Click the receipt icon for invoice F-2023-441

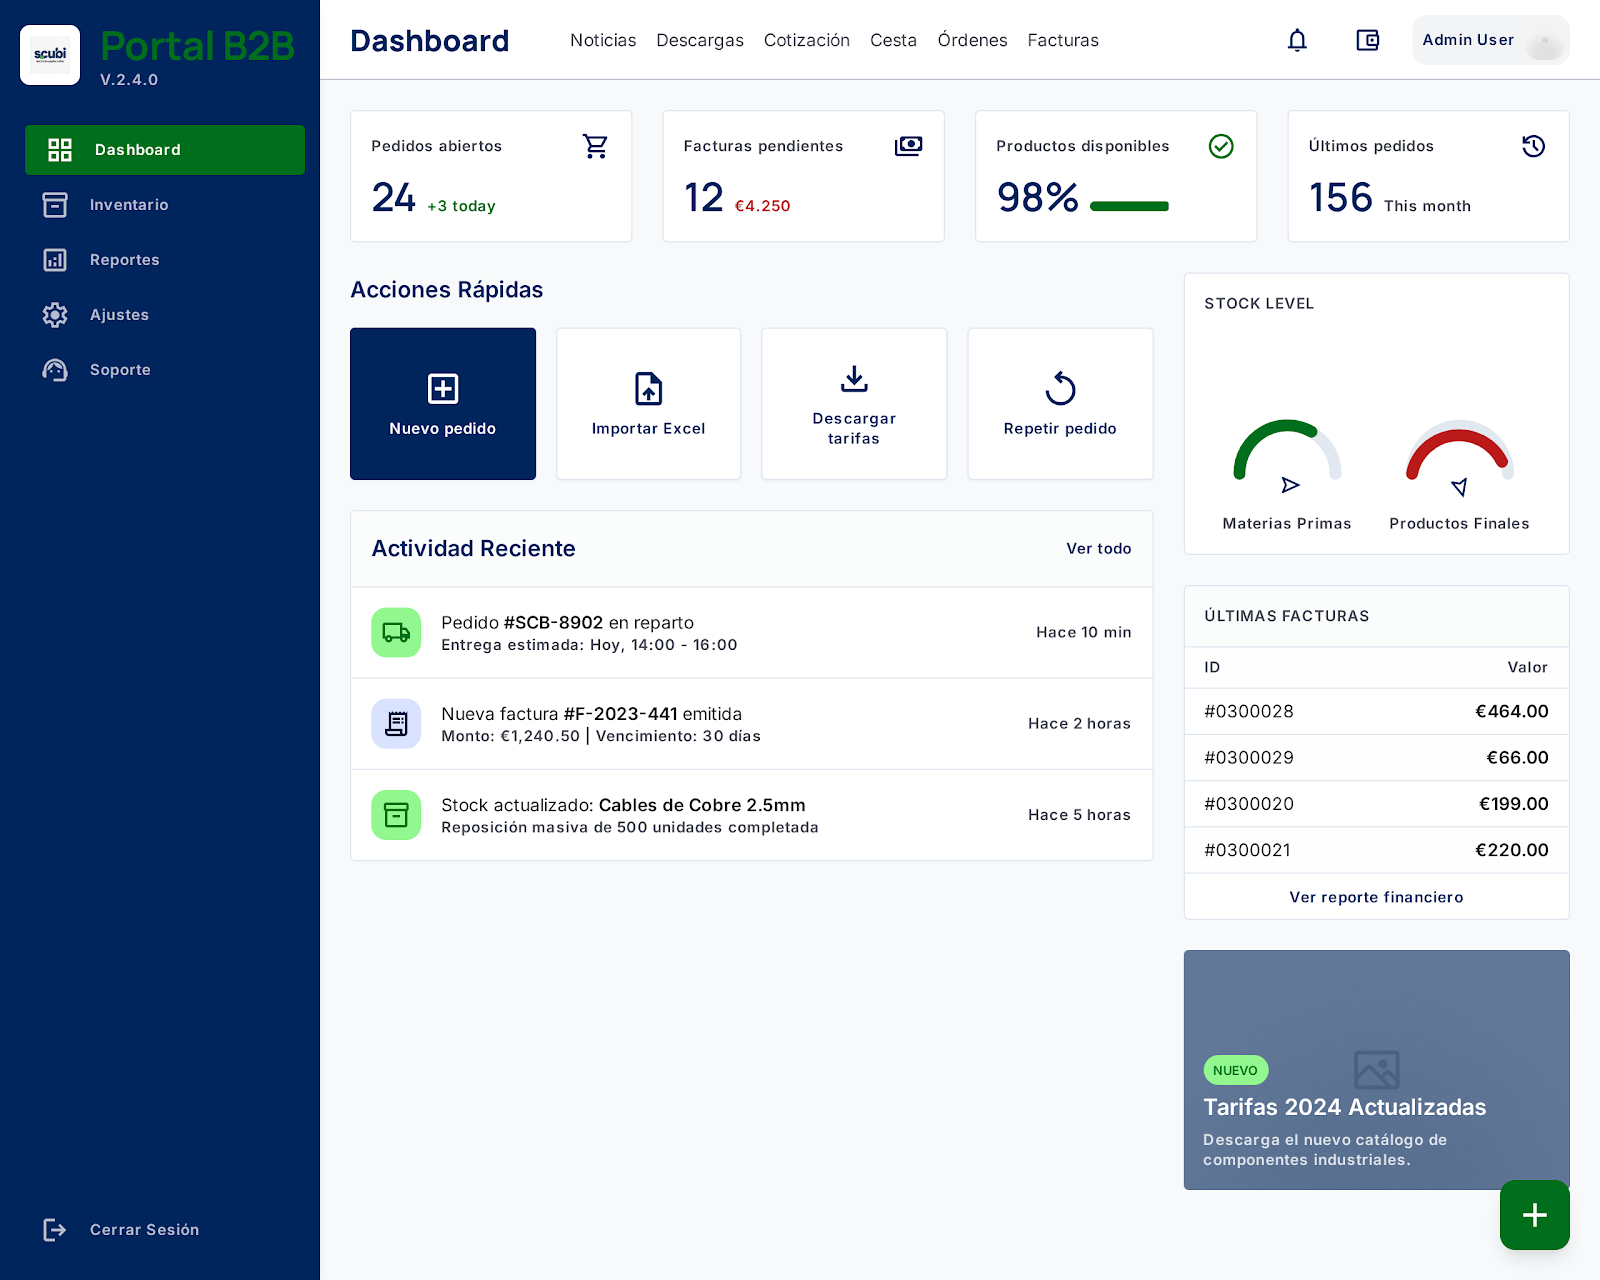click(x=396, y=724)
